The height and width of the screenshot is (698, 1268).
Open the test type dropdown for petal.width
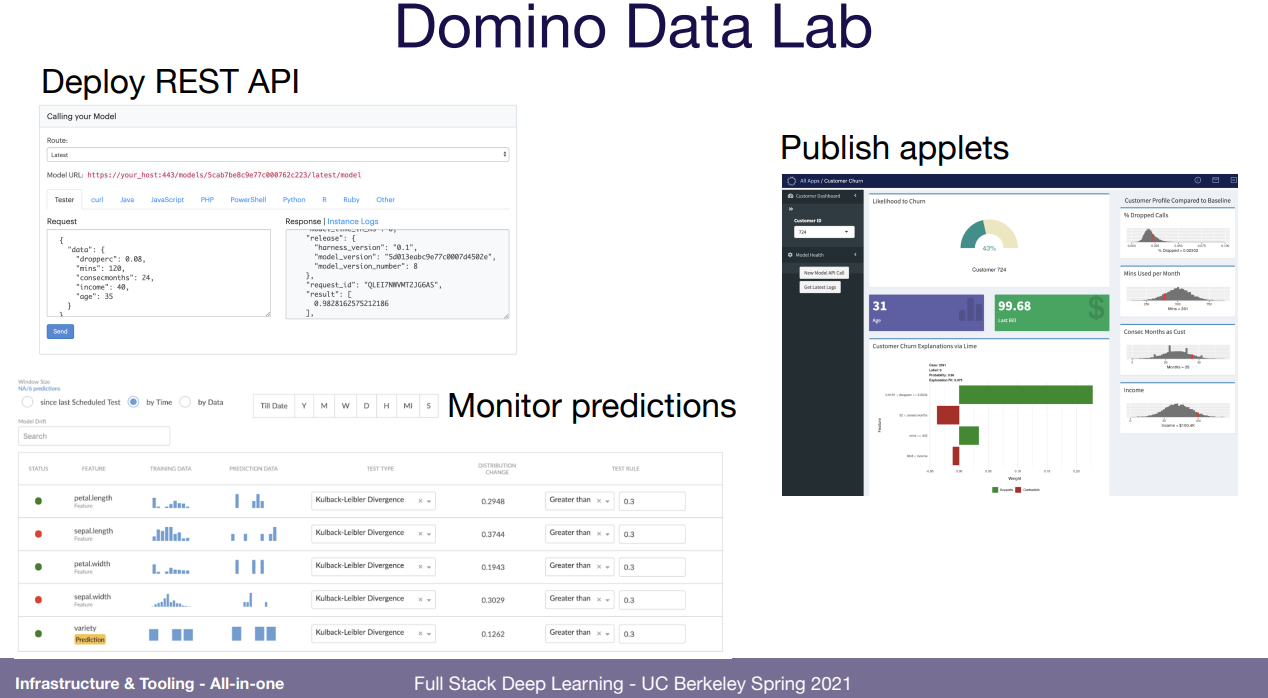click(x=373, y=566)
